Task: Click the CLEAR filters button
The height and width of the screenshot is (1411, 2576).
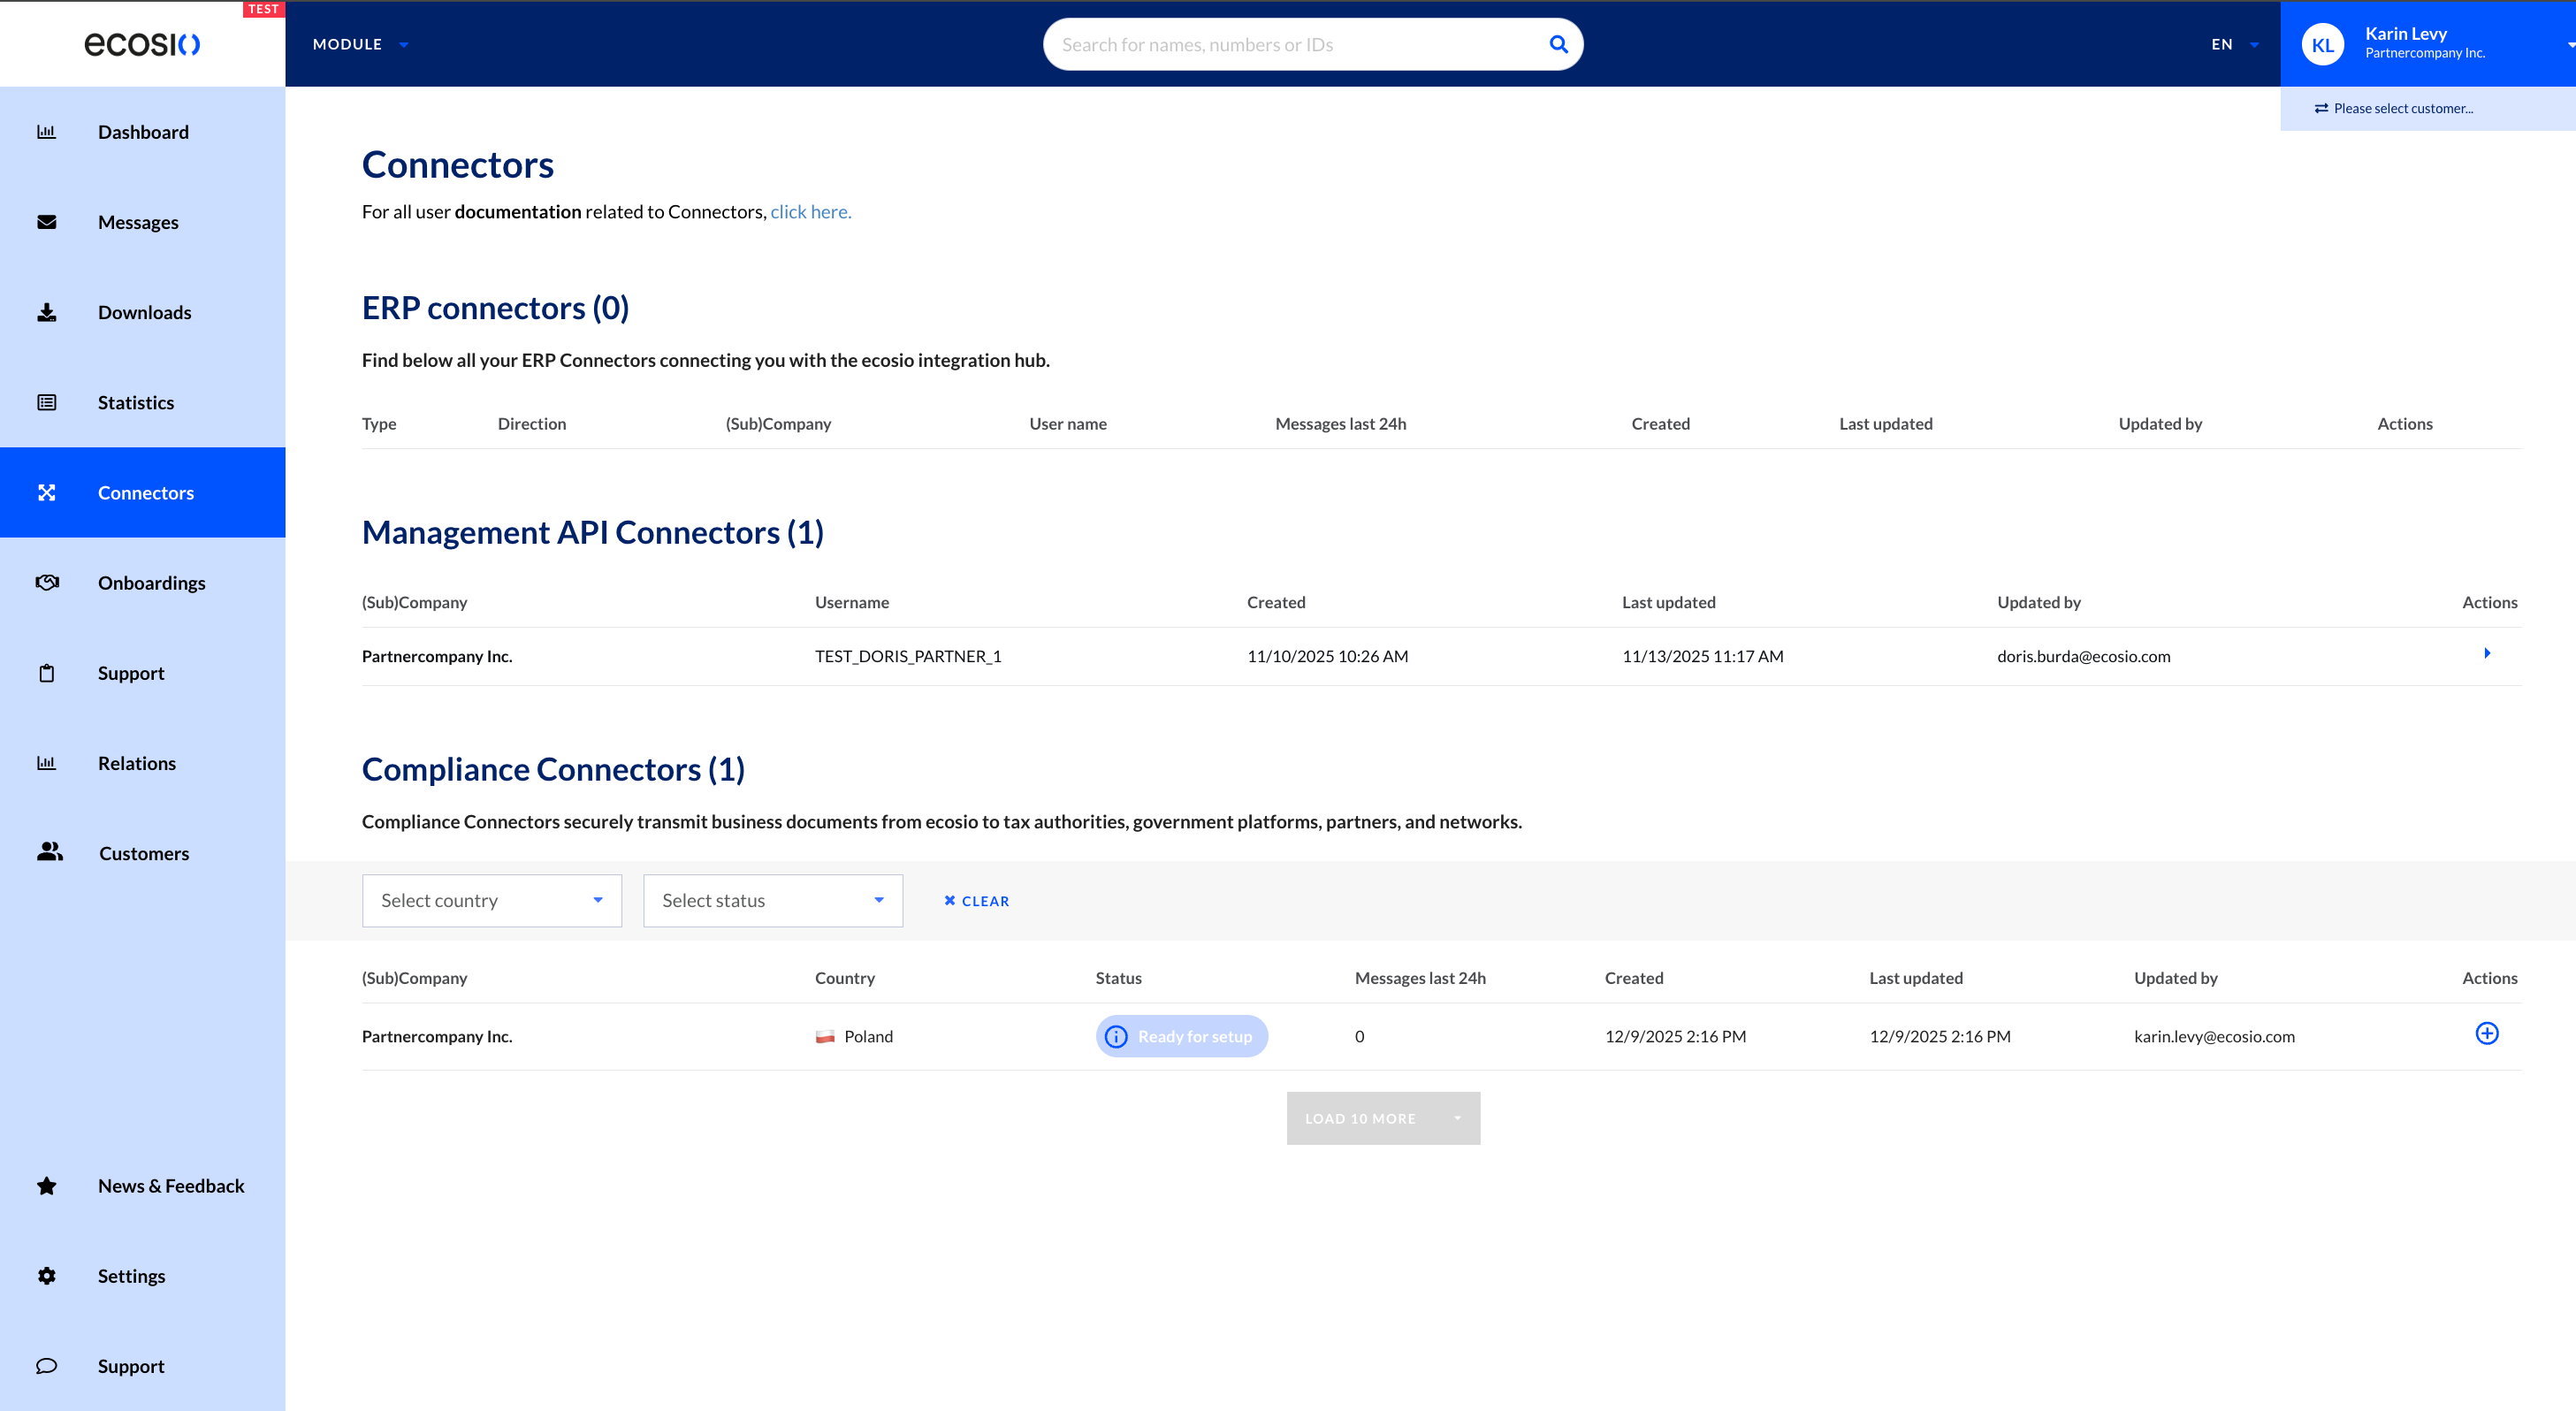Action: 976,901
